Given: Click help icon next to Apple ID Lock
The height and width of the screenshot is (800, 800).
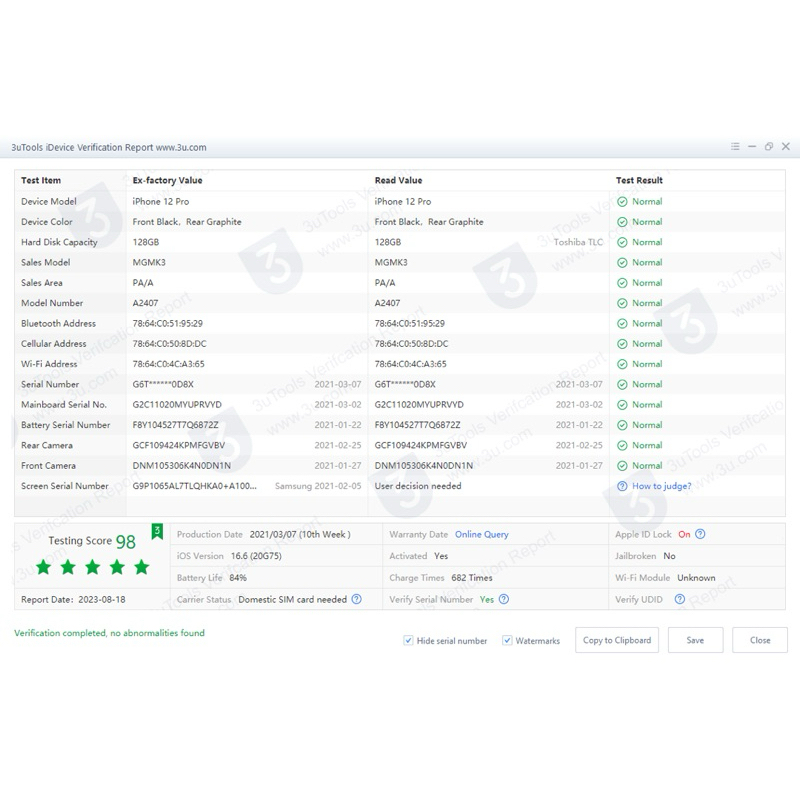Looking at the screenshot, I should click(700, 535).
